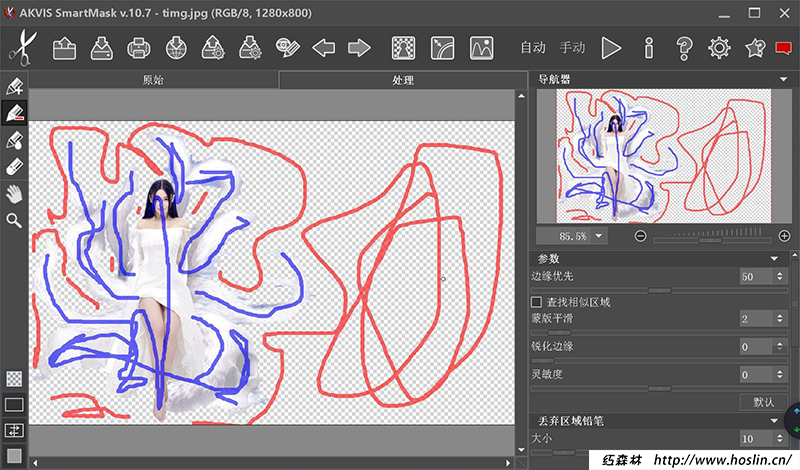Click the globe publish icon
This screenshot has width=800, height=470.
point(176,48)
